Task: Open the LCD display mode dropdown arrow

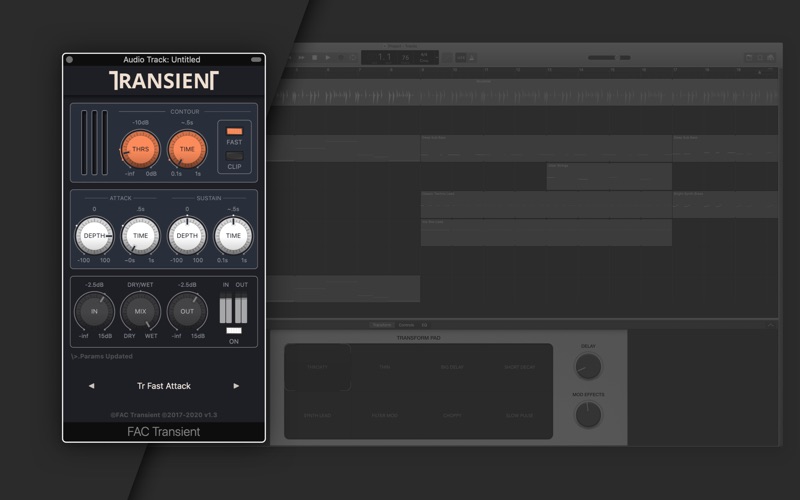Action: [x=437, y=58]
